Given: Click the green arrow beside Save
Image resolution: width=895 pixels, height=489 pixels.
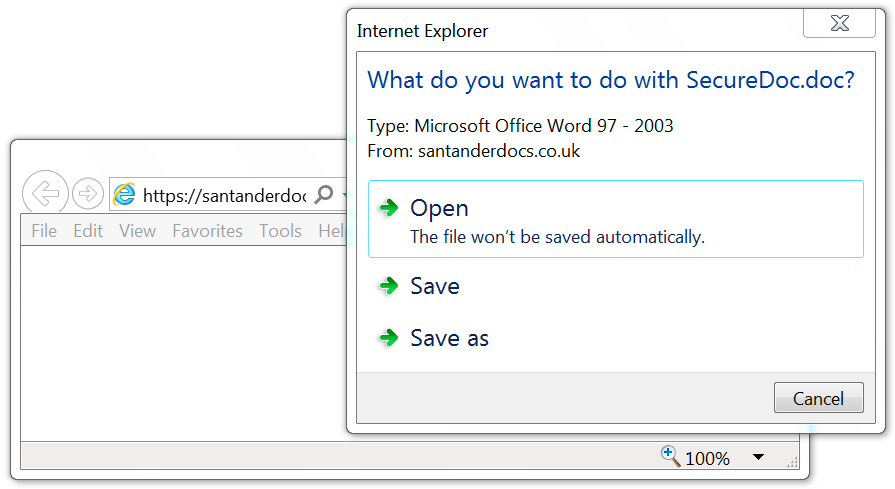Looking at the screenshot, I should pyautogui.click(x=389, y=285).
